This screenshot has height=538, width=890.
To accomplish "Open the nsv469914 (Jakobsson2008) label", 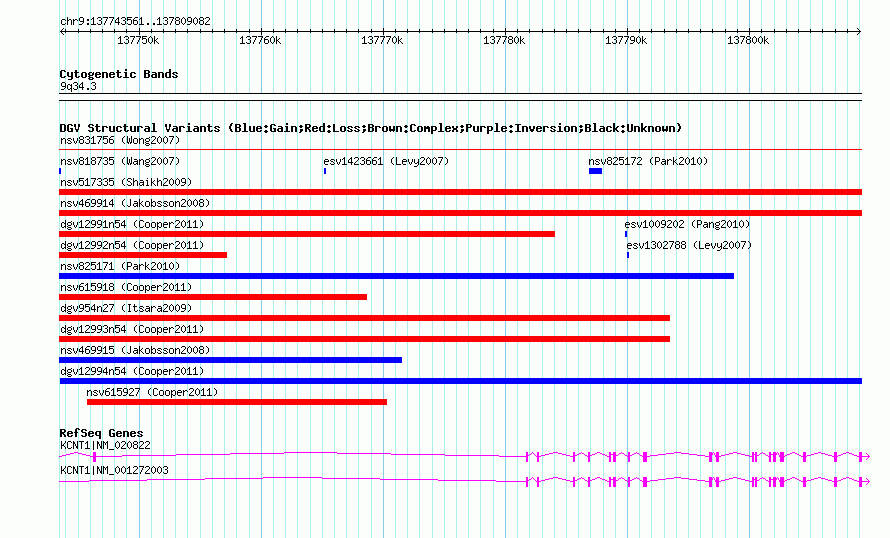I will tap(135, 203).
